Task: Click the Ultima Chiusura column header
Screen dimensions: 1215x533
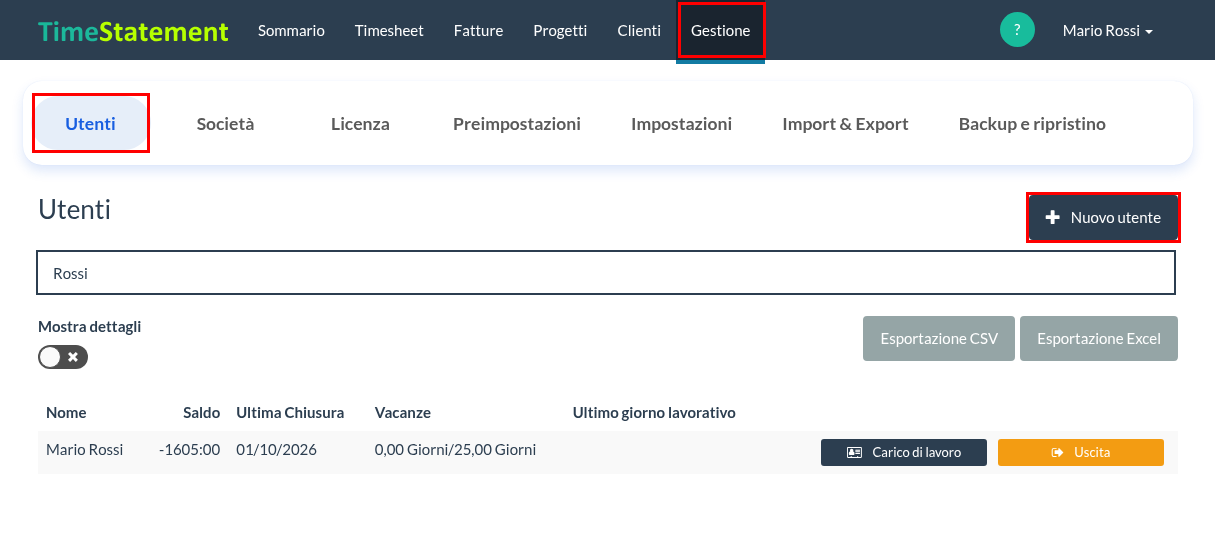Action: coord(290,412)
